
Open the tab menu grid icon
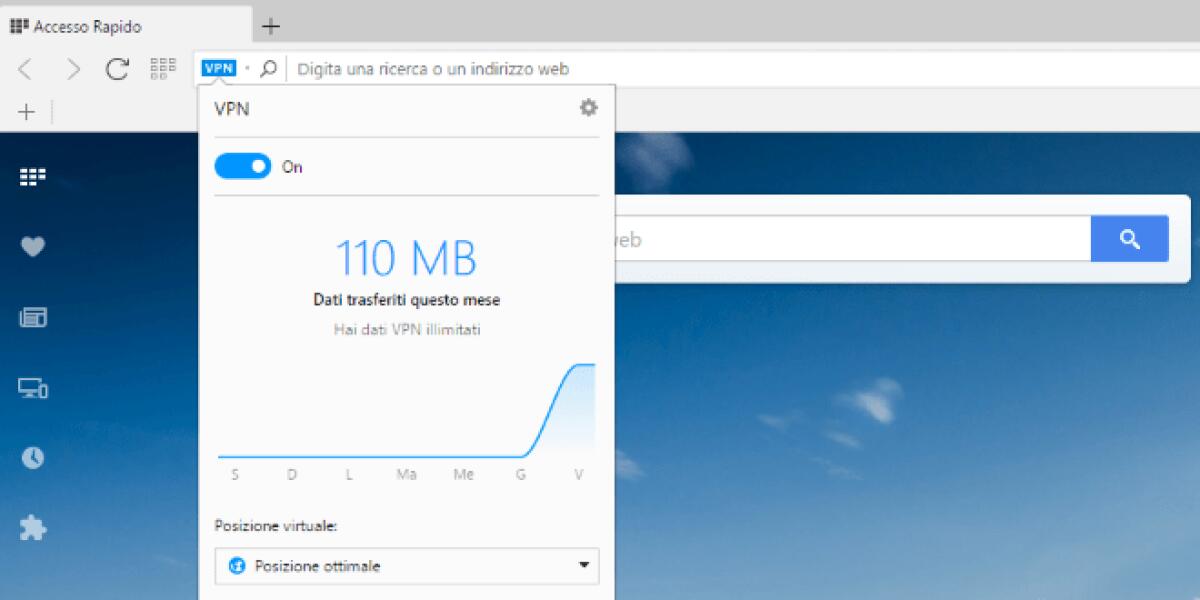pos(162,67)
